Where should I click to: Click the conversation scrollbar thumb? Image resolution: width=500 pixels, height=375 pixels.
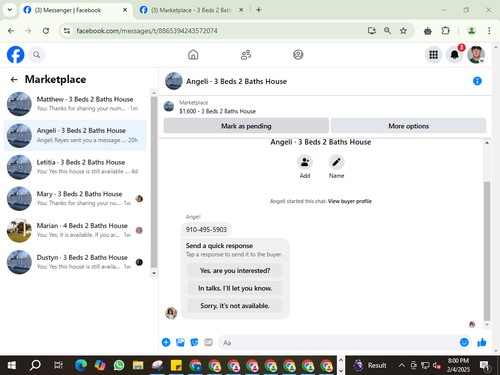click(487, 251)
